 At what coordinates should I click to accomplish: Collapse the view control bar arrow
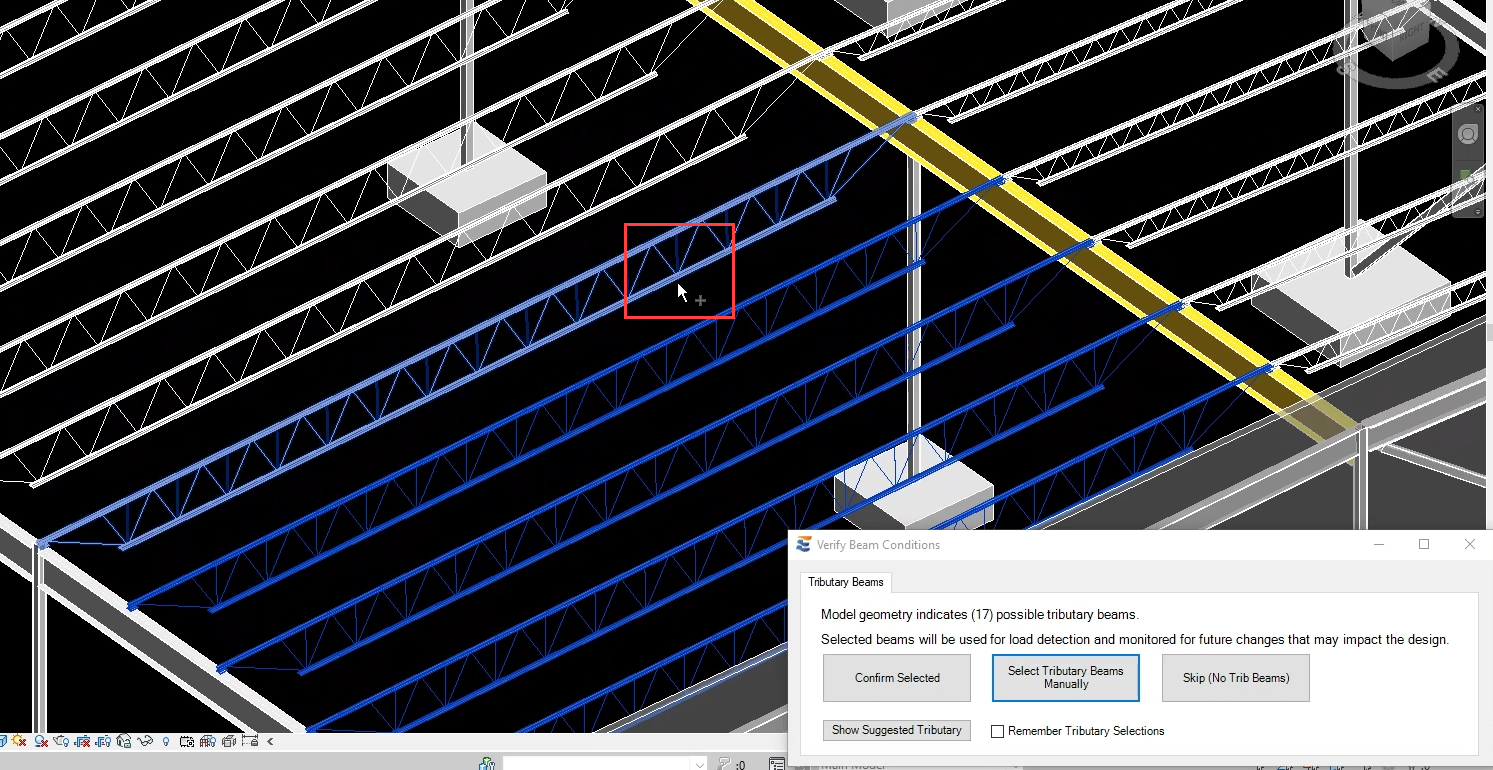point(270,742)
